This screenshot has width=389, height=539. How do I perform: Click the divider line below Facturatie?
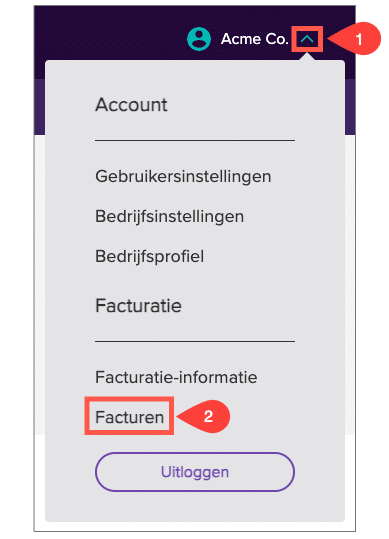pyautogui.click(x=195, y=341)
